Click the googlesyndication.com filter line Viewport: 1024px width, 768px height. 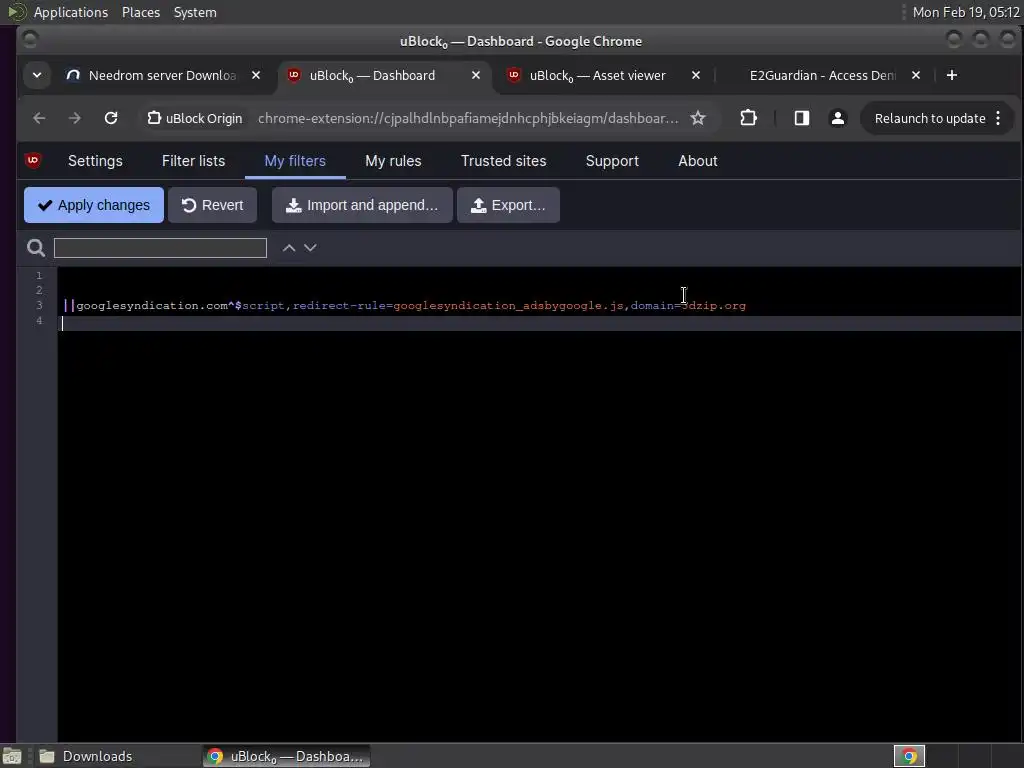click(405, 306)
